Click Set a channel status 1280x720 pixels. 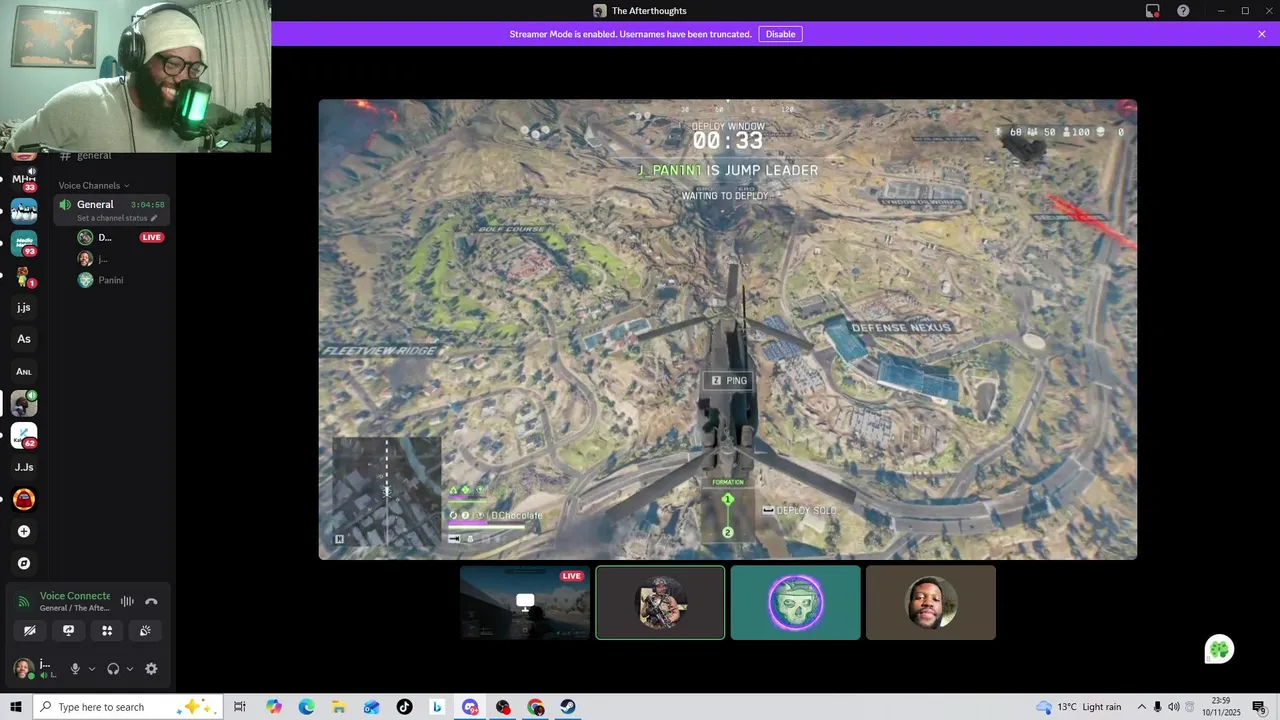point(117,218)
